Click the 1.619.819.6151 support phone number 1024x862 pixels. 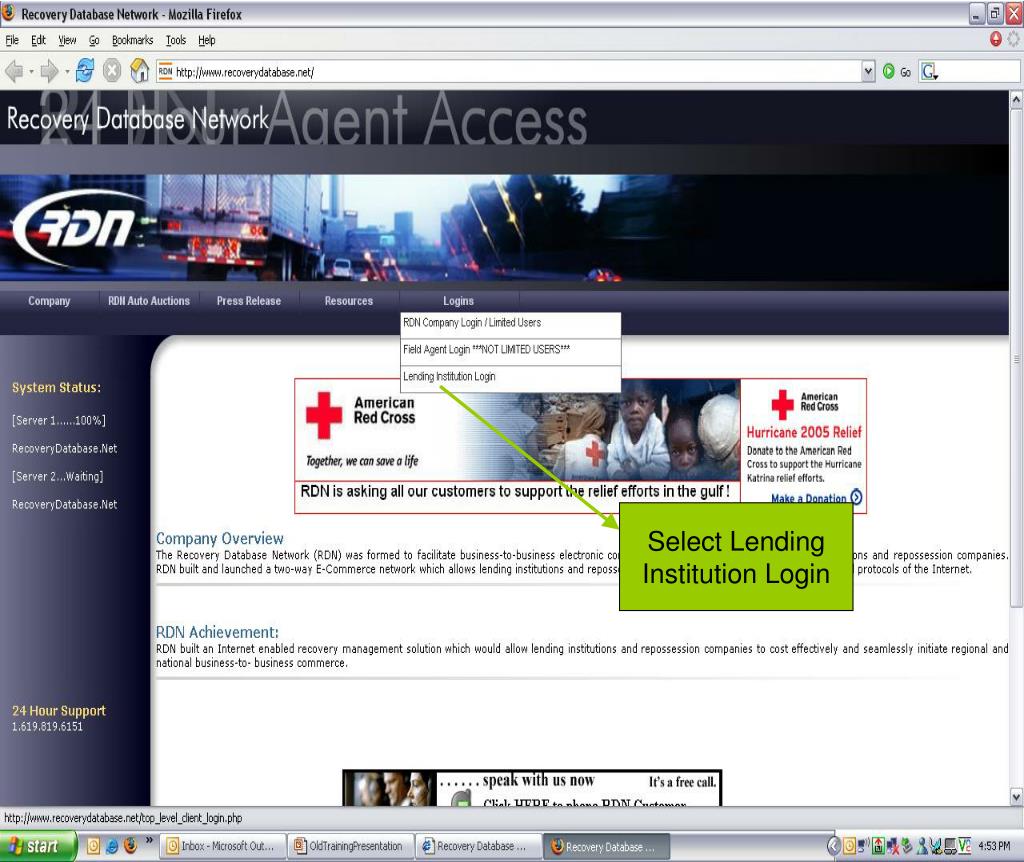click(x=47, y=727)
